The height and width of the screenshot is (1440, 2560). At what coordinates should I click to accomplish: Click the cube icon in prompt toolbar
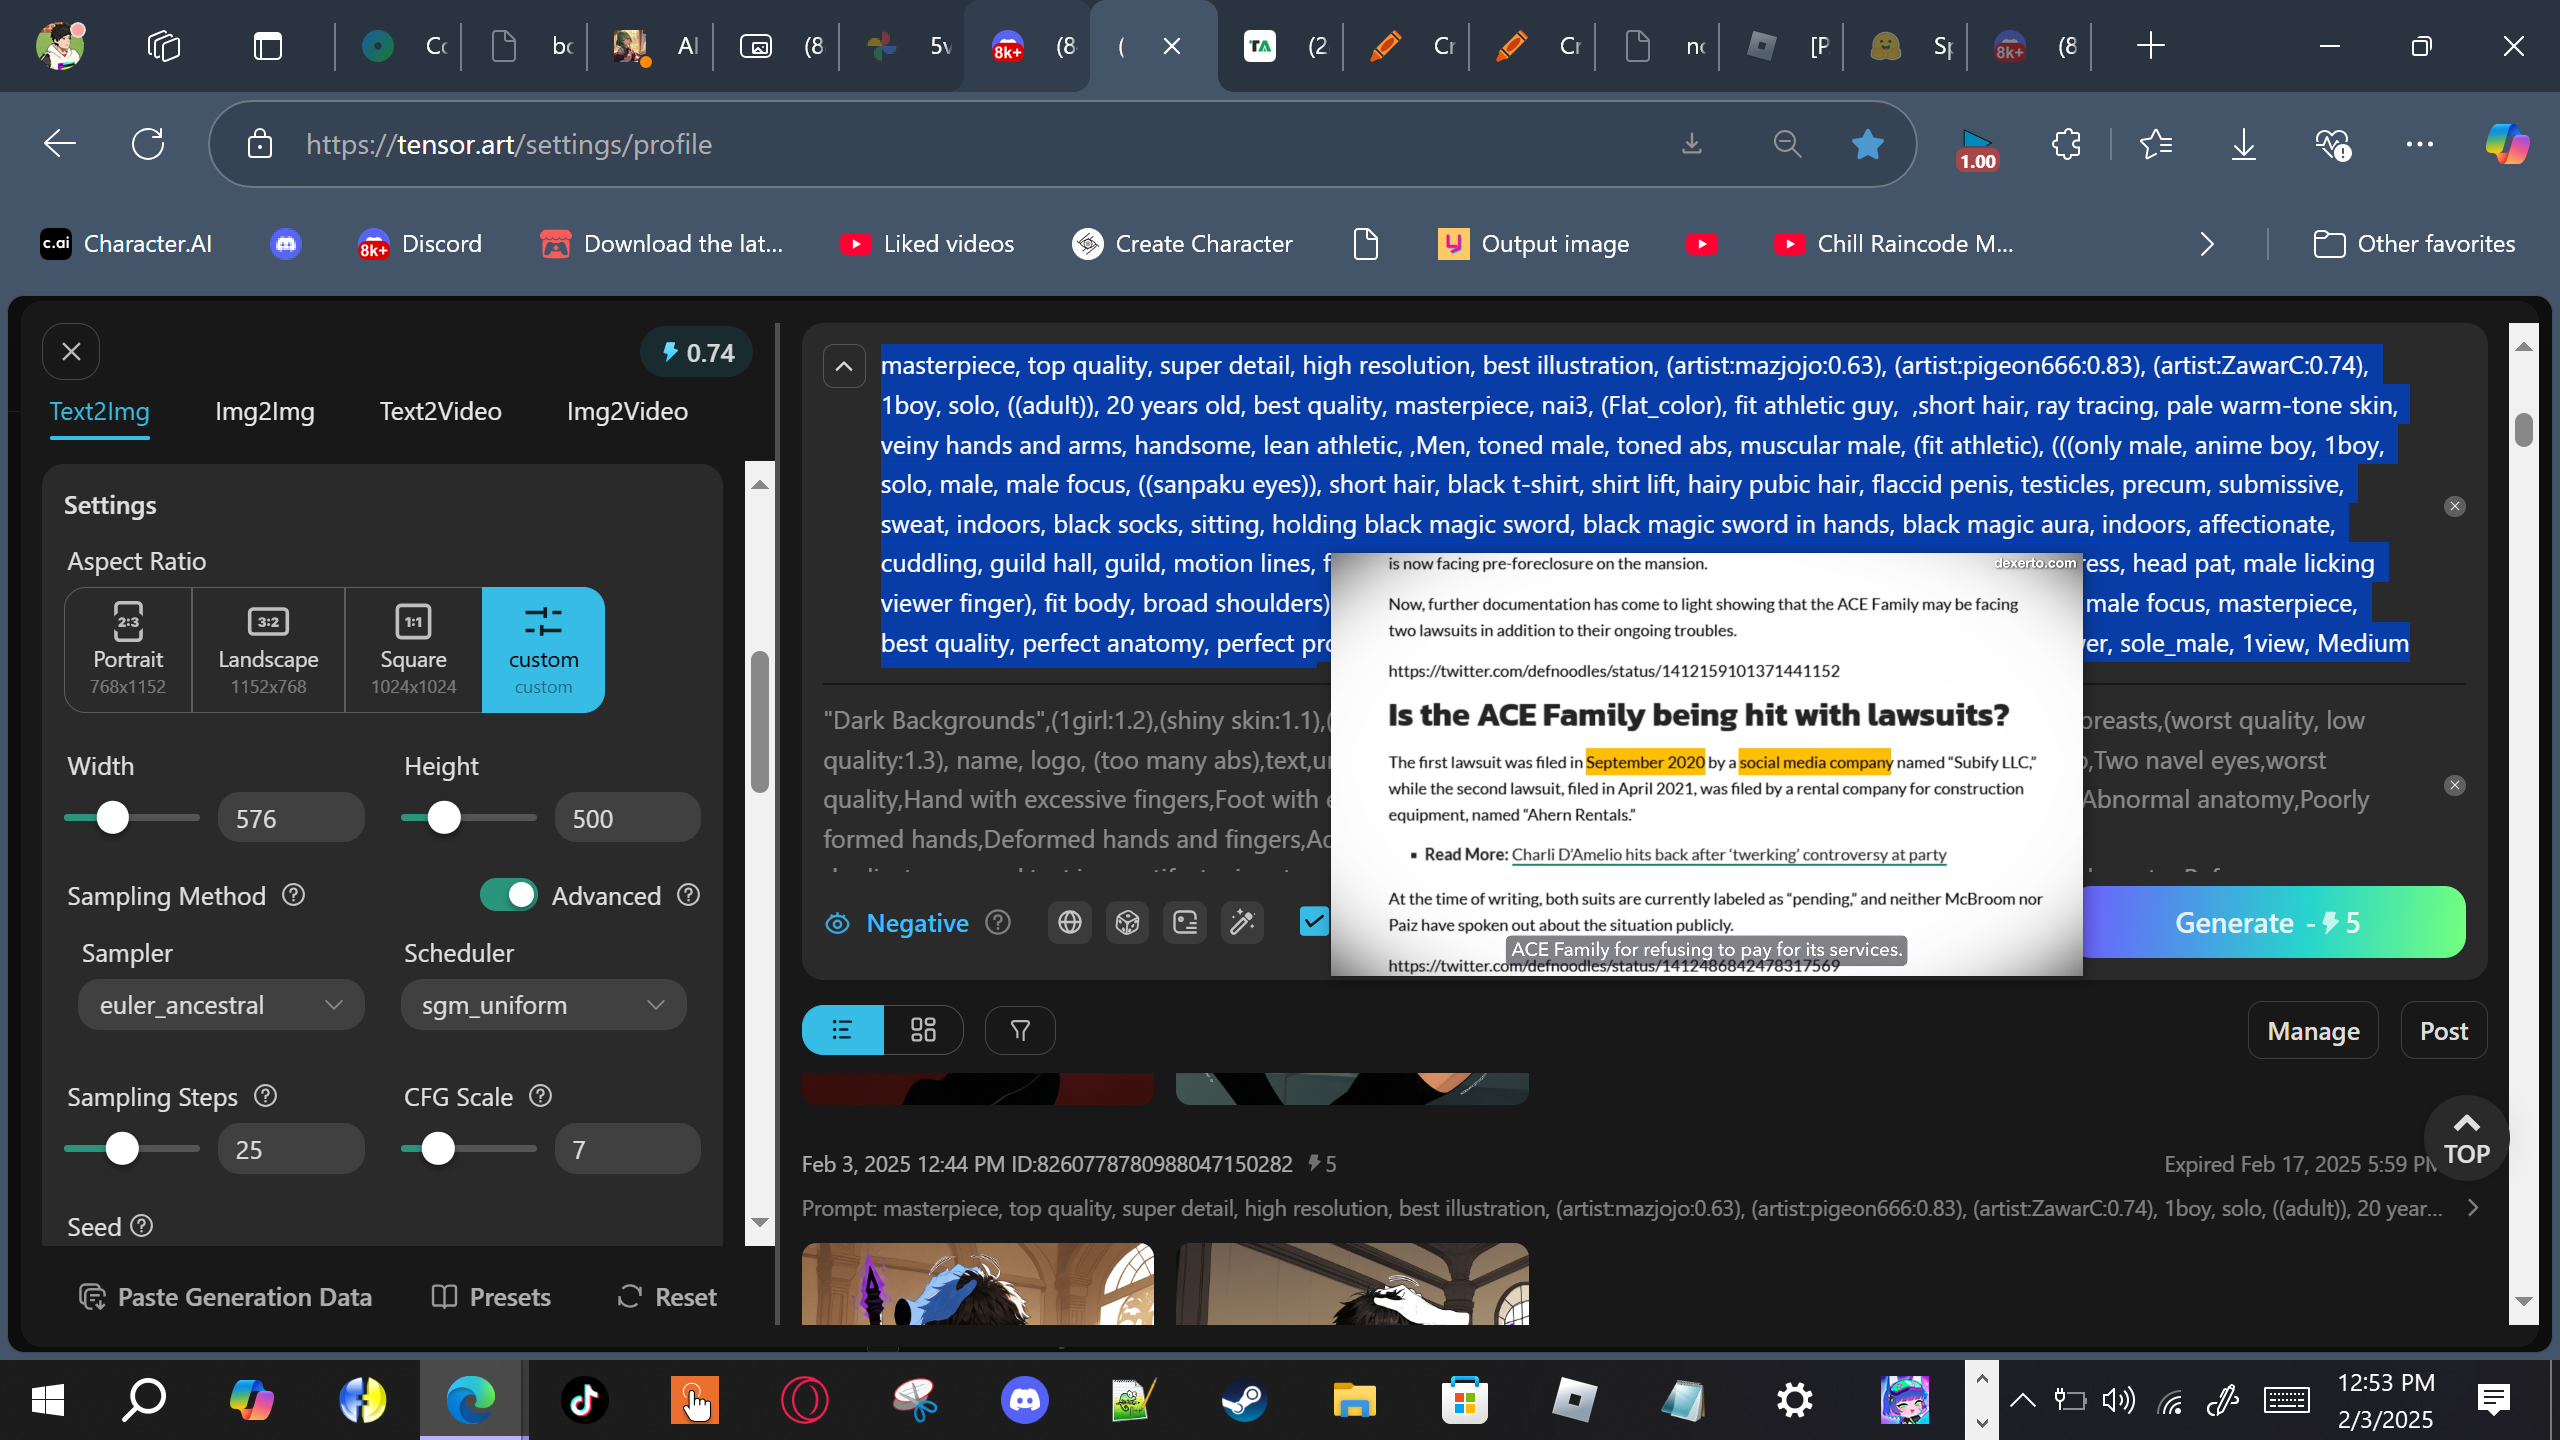pos(1128,922)
